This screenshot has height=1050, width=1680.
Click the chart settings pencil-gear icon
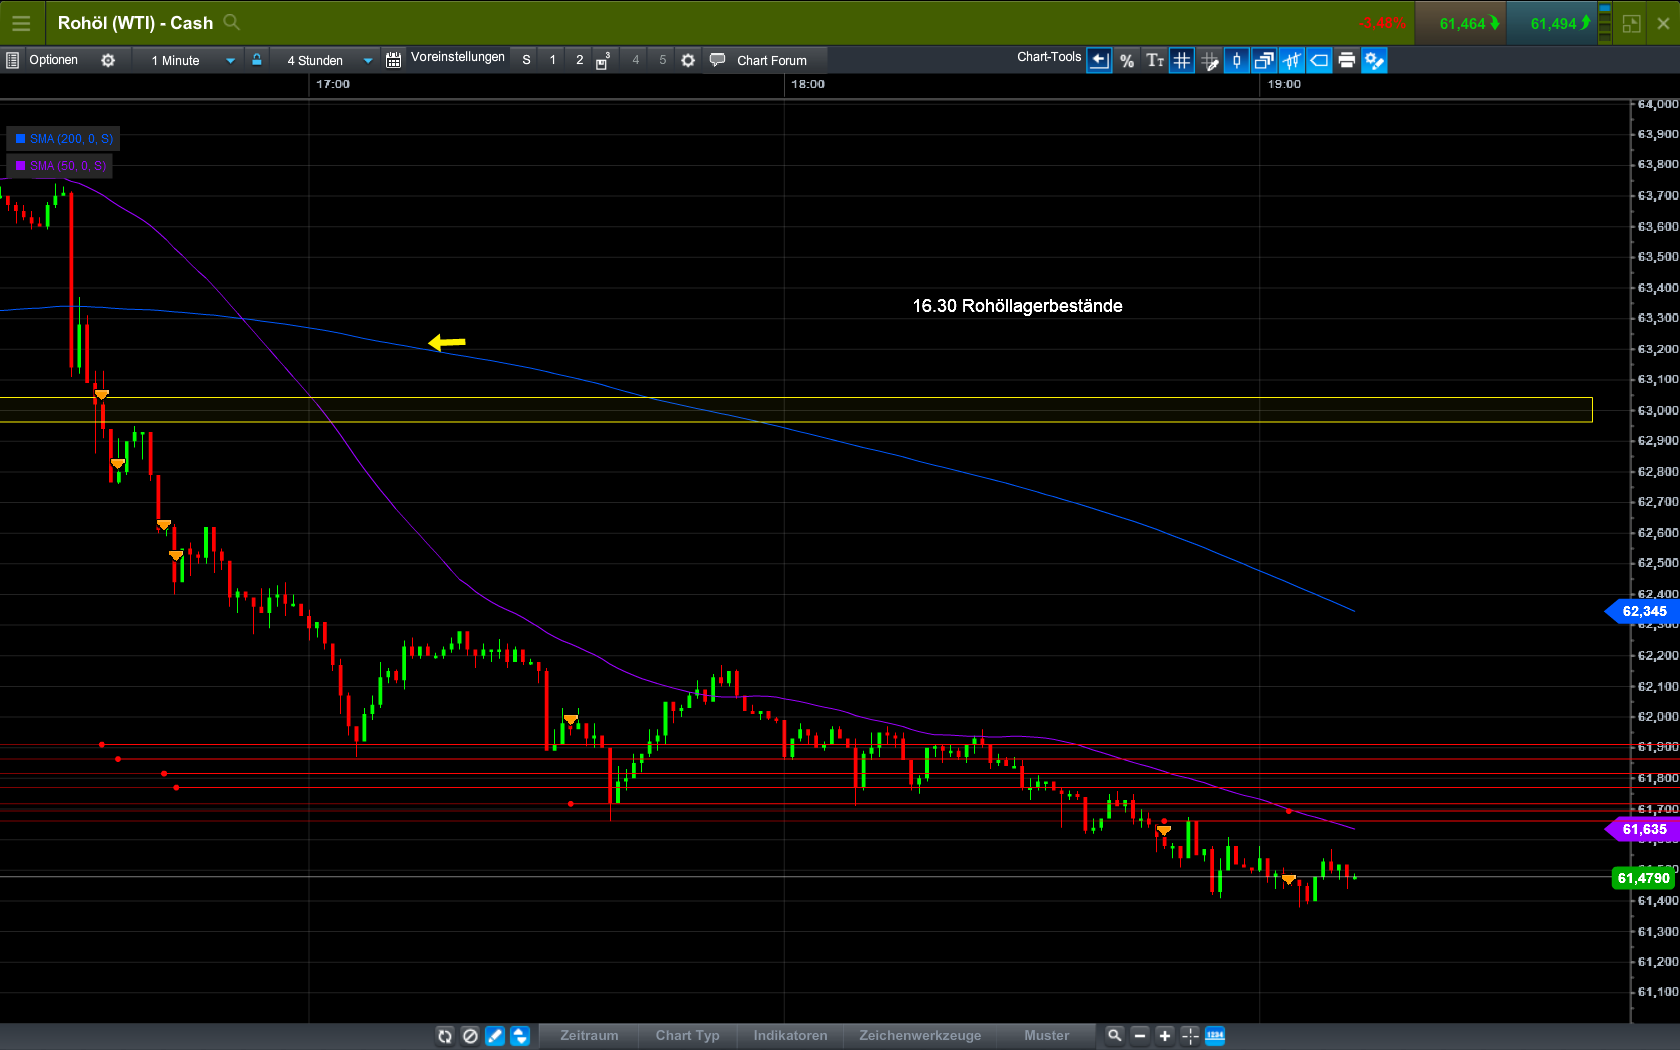point(1375,60)
